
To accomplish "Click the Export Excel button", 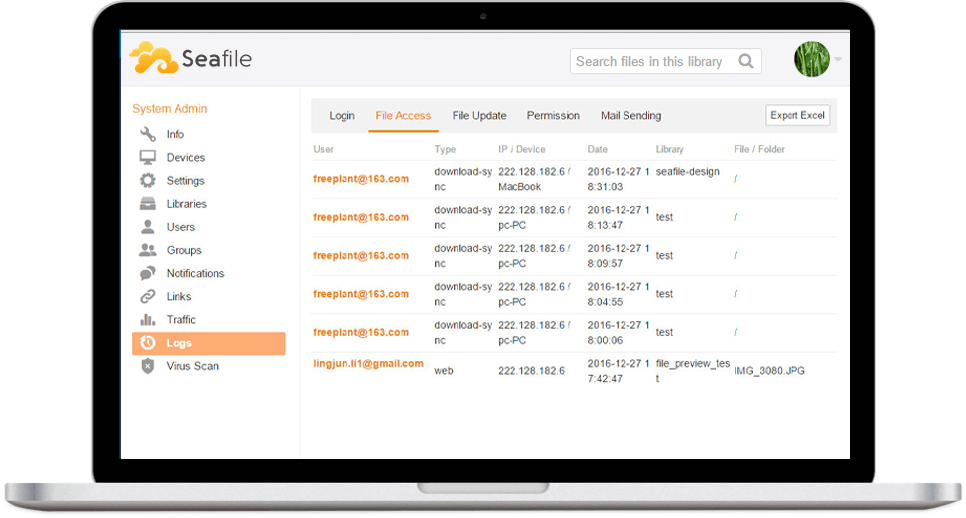I will [797, 115].
